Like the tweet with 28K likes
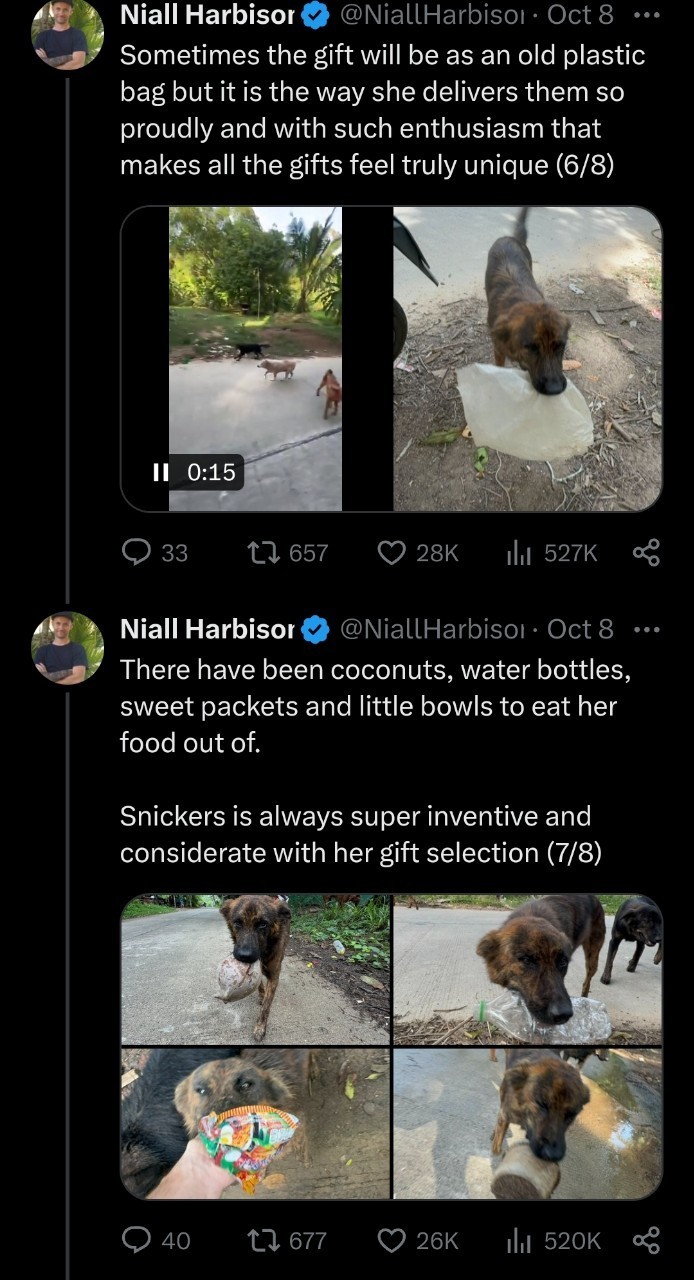 391,552
